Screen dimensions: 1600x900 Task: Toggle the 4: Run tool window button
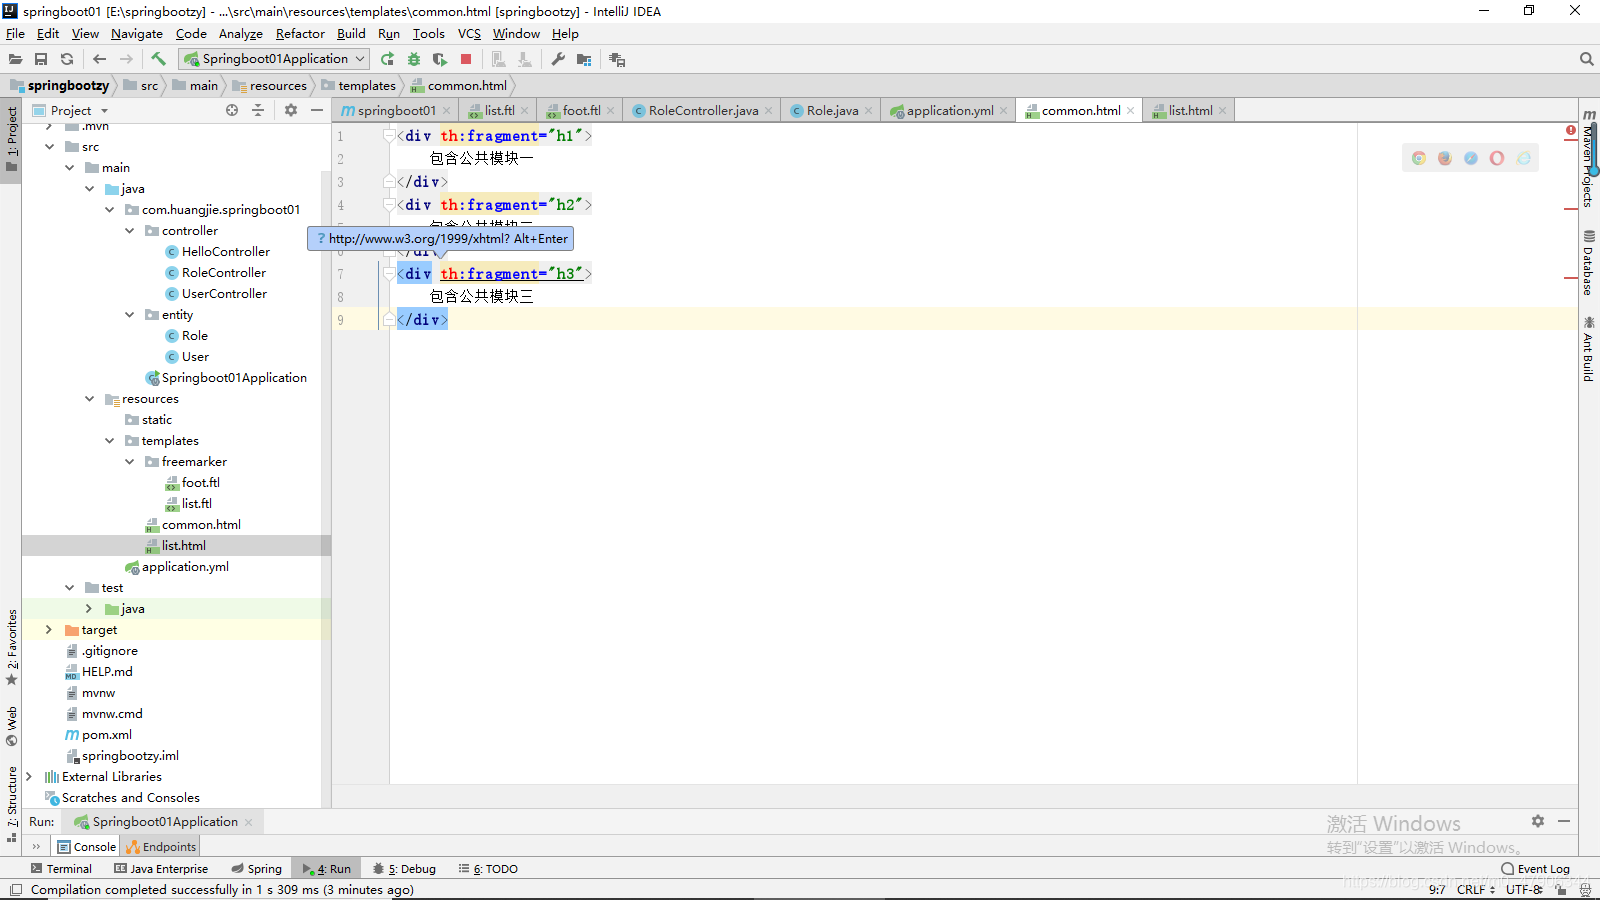[327, 869]
